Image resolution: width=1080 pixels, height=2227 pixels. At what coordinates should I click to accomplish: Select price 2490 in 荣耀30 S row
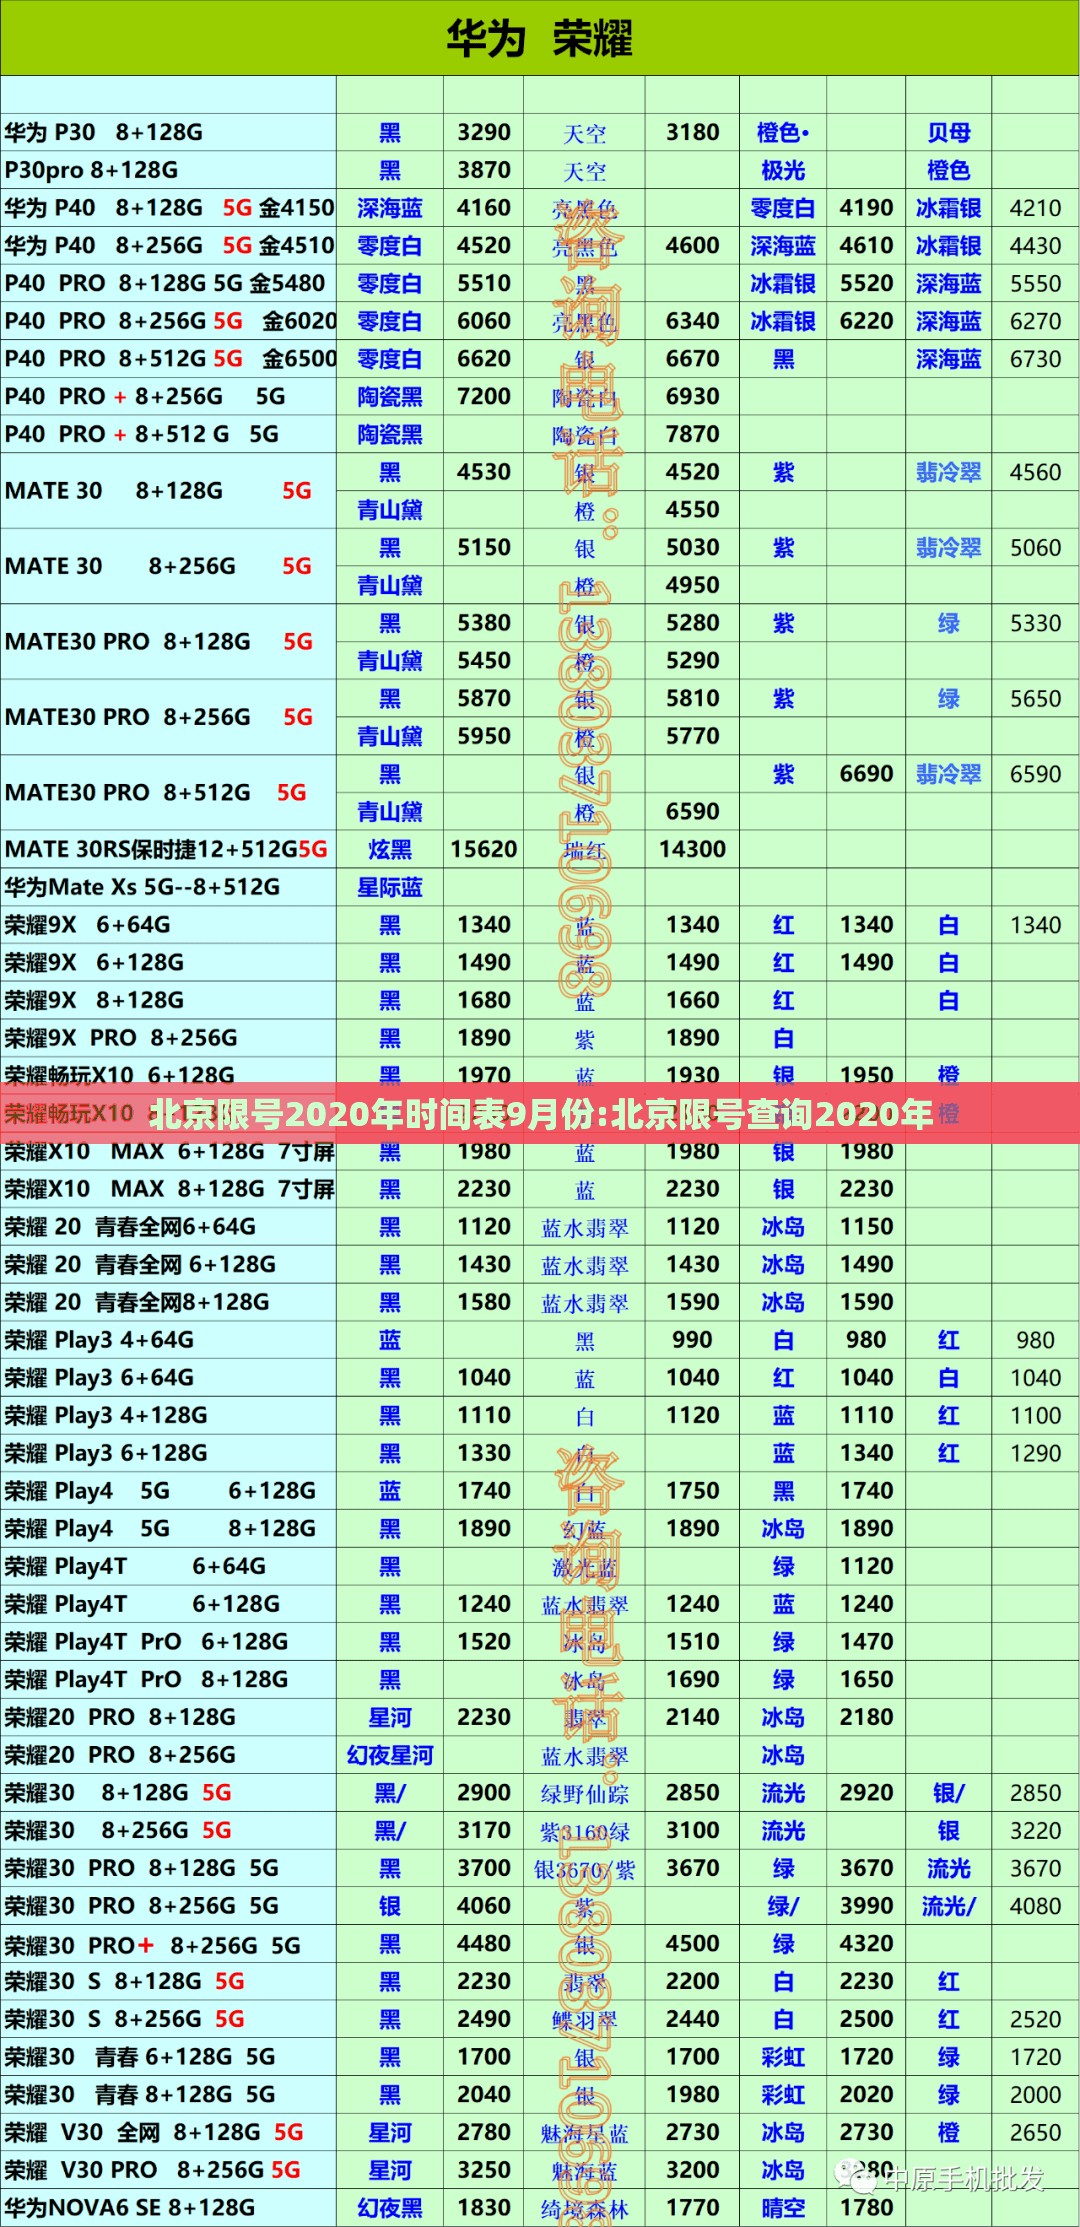click(484, 2019)
